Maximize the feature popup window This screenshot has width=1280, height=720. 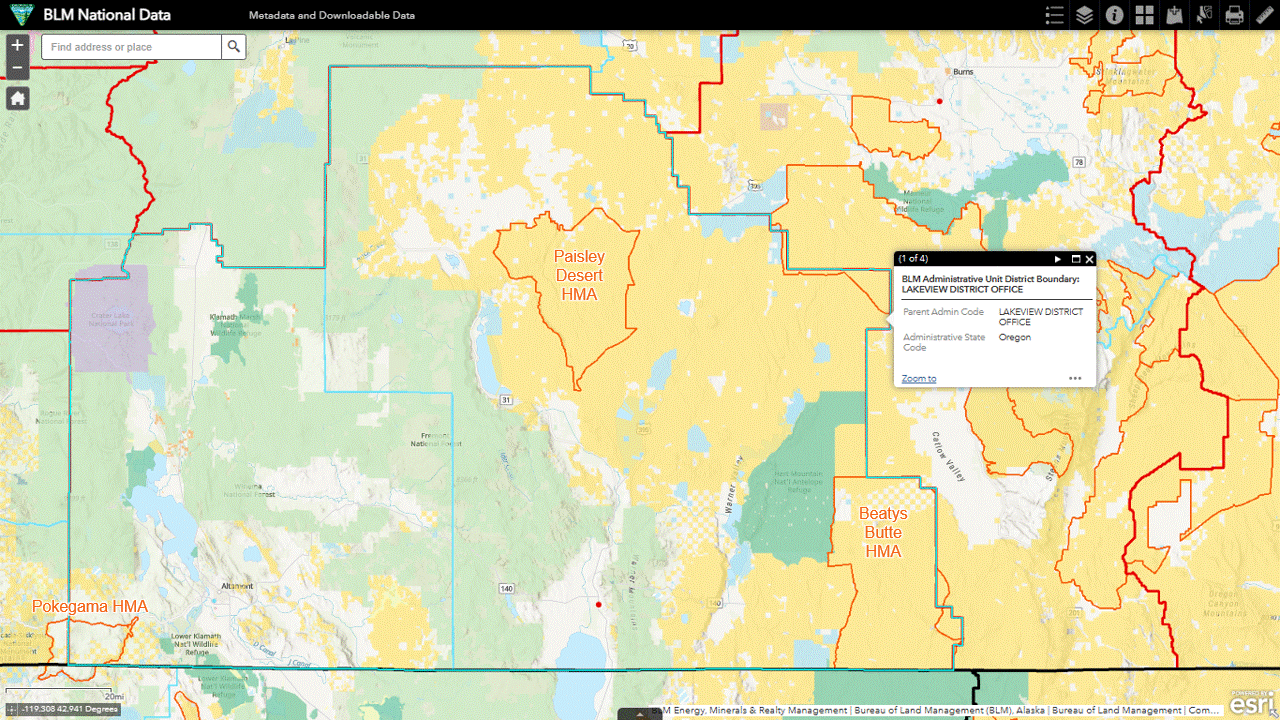pos(1075,259)
